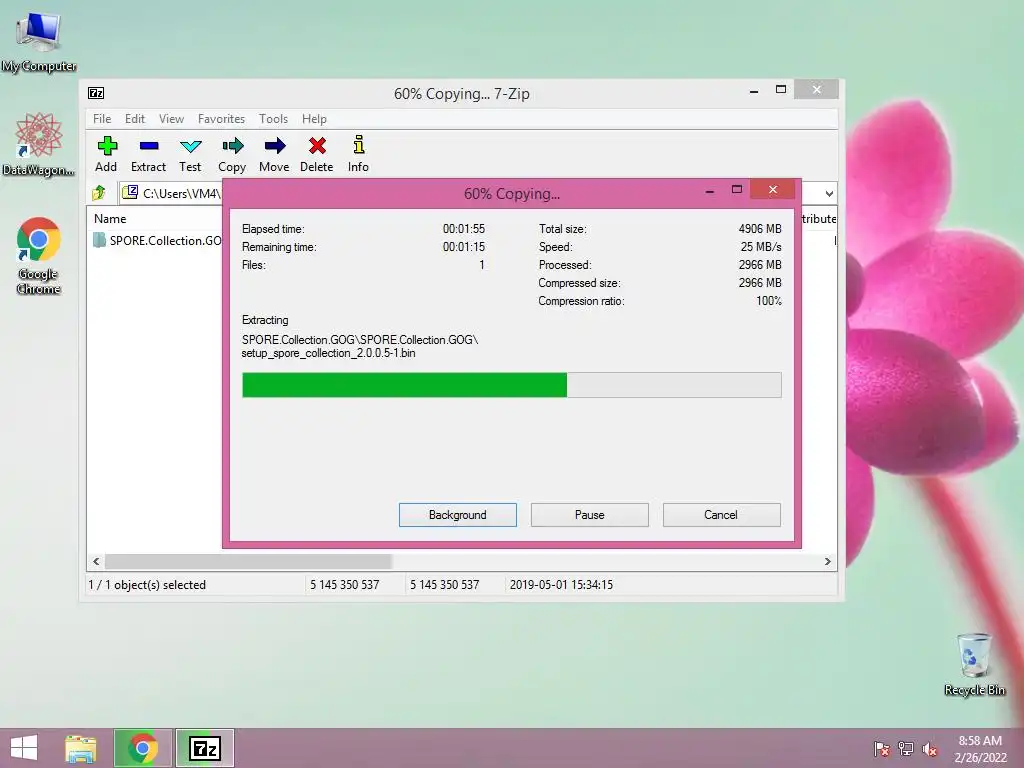Click Compression ratio value 100%

pyautogui.click(x=769, y=301)
